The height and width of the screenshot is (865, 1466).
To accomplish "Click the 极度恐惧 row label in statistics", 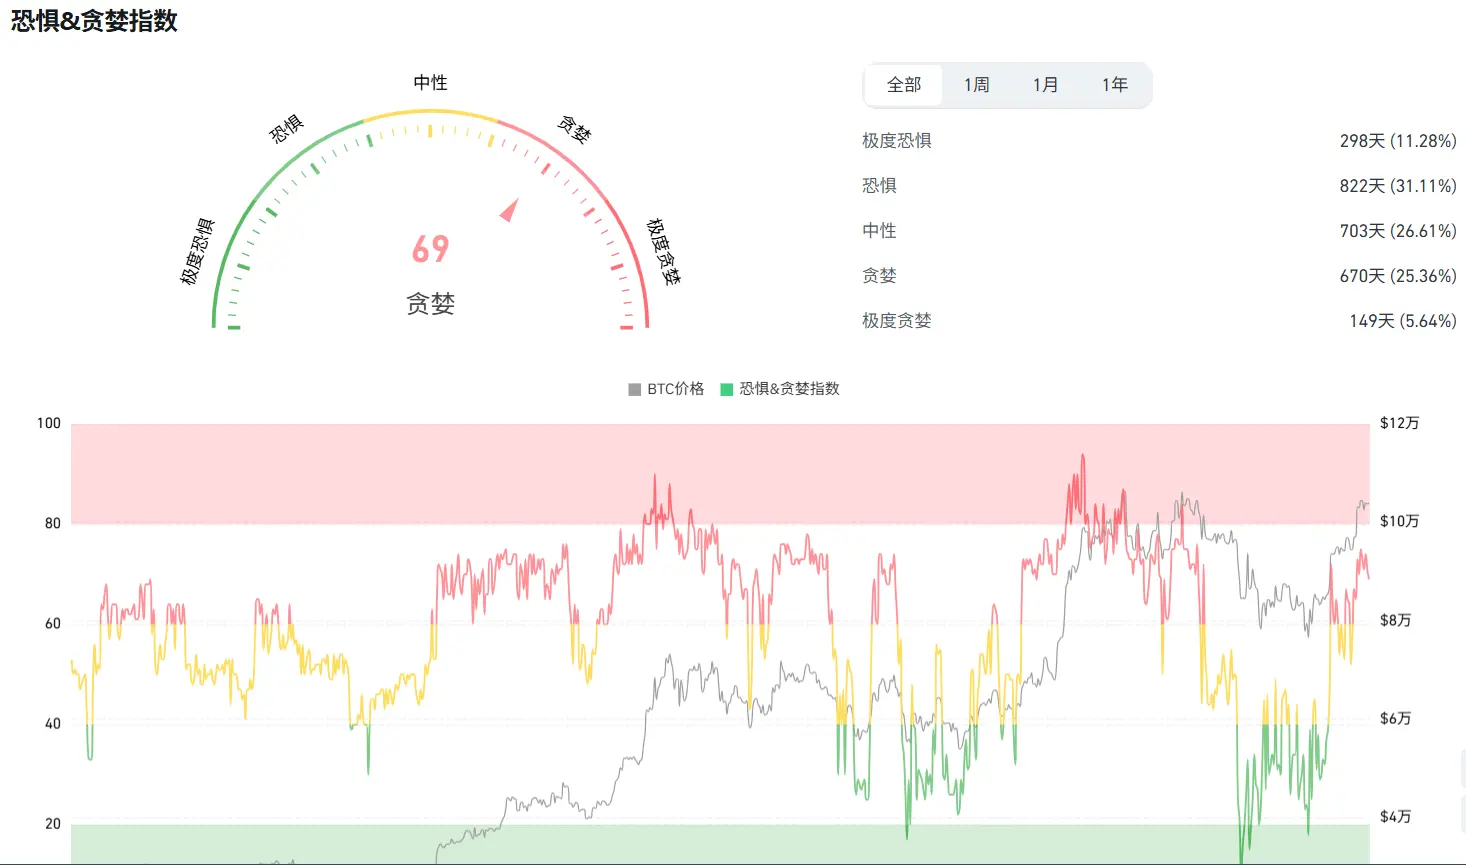I will 897,141.
